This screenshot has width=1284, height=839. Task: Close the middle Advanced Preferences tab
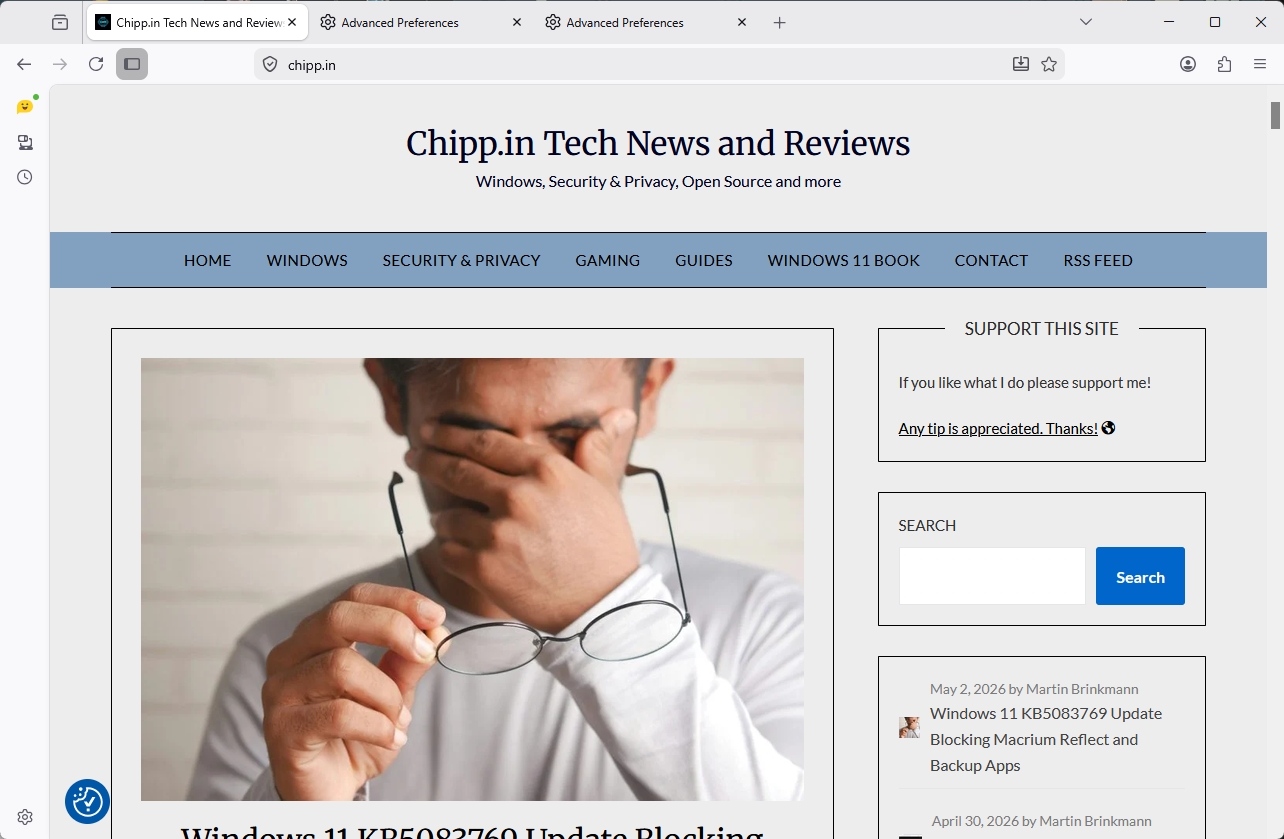(517, 22)
